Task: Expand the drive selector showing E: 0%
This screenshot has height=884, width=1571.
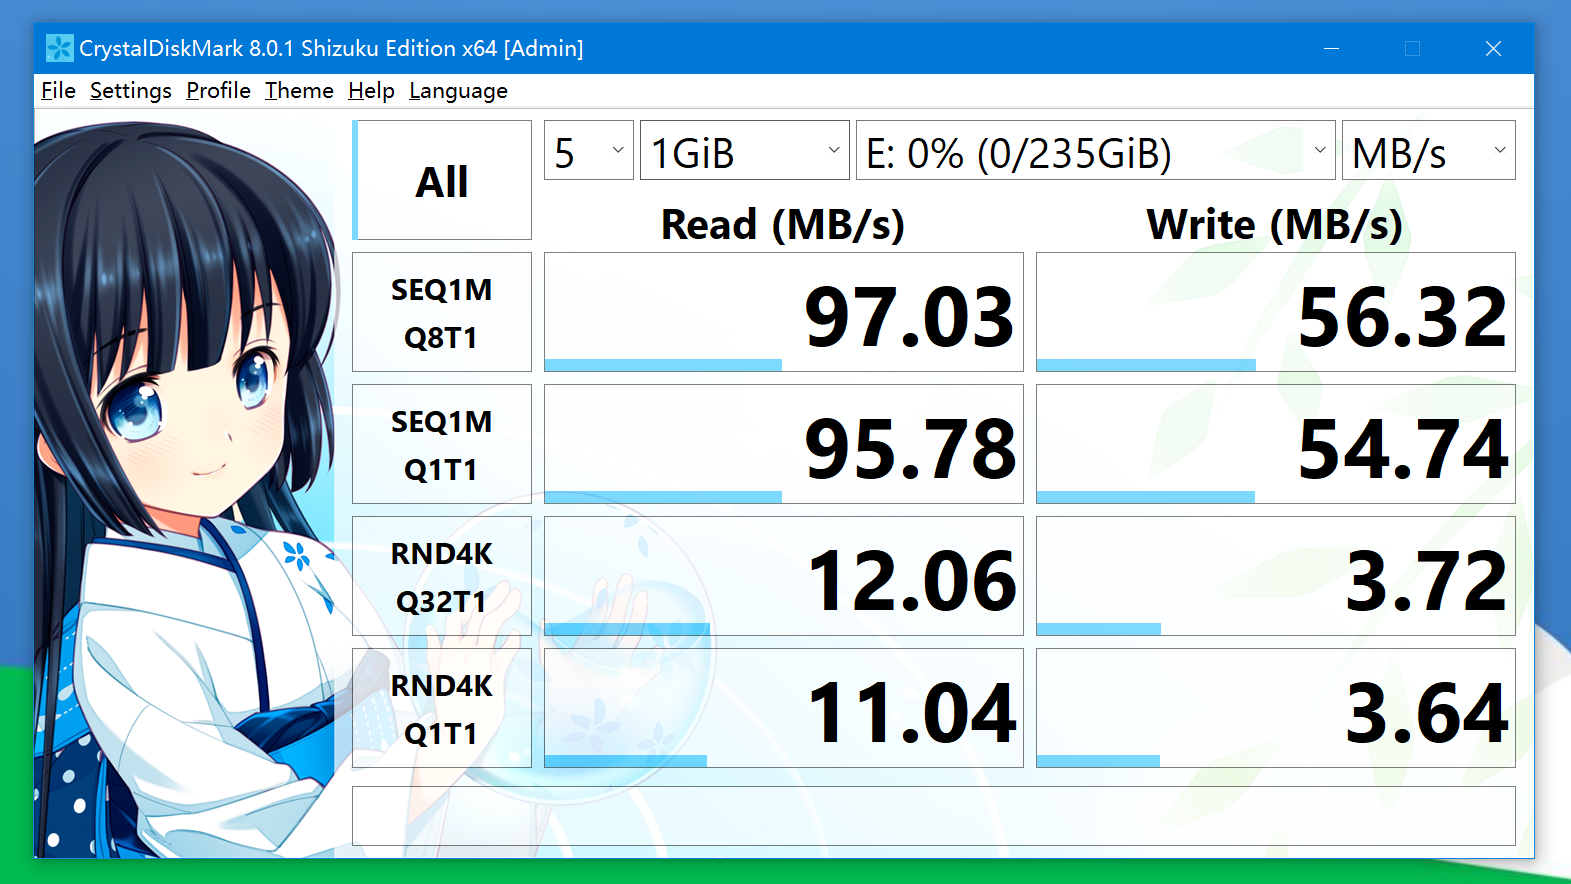Action: click(1096, 151)
